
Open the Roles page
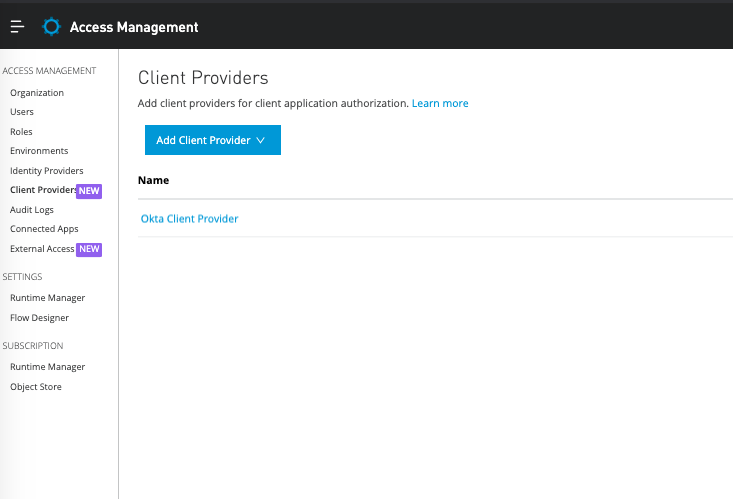(21, 132)
